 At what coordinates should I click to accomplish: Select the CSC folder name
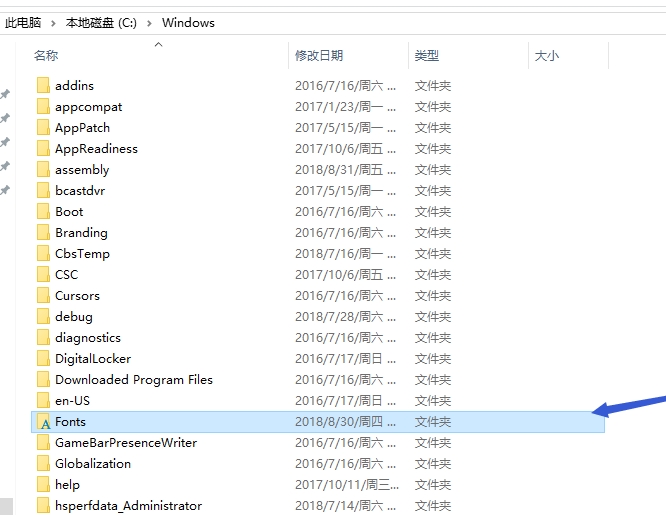(x=67, y=274)
